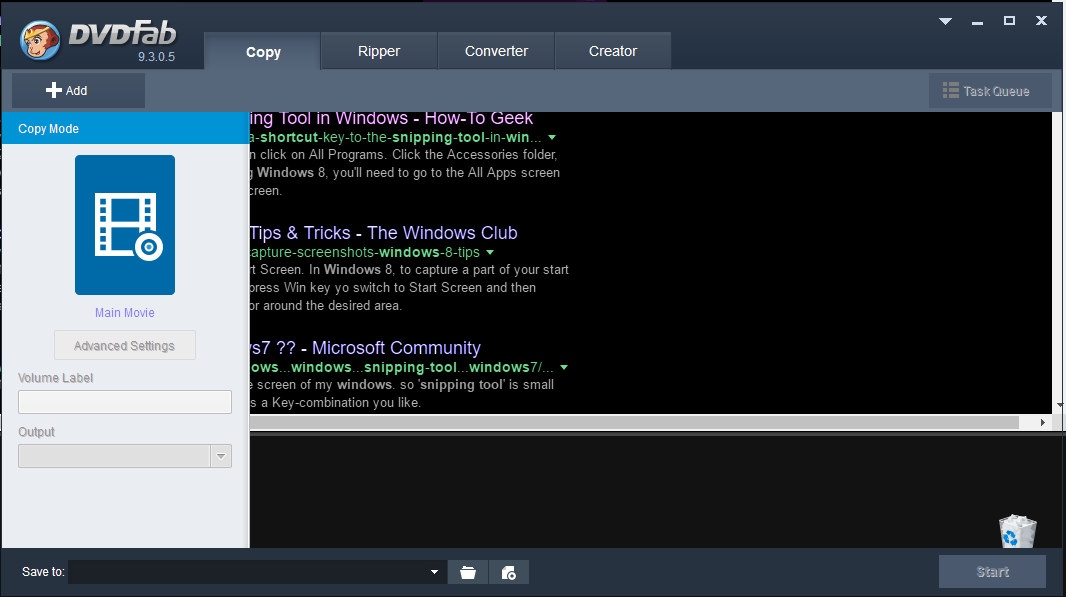
Task: Click the vertical scrollbar down arrow
Action: click(x=1059, y=405)
